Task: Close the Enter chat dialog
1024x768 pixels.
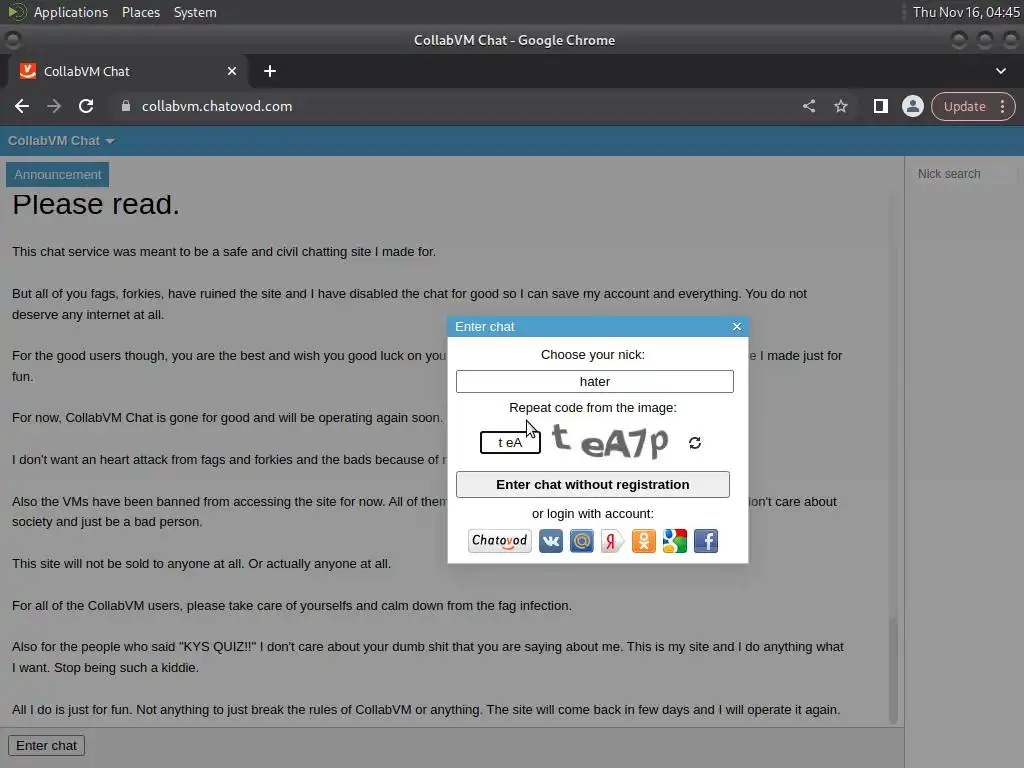Action: click(737, 327)
